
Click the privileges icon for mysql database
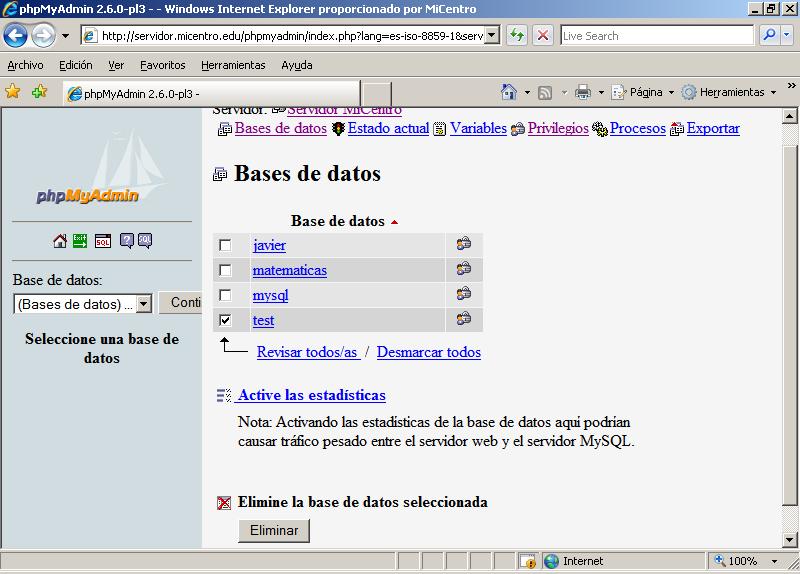[463, 294]
